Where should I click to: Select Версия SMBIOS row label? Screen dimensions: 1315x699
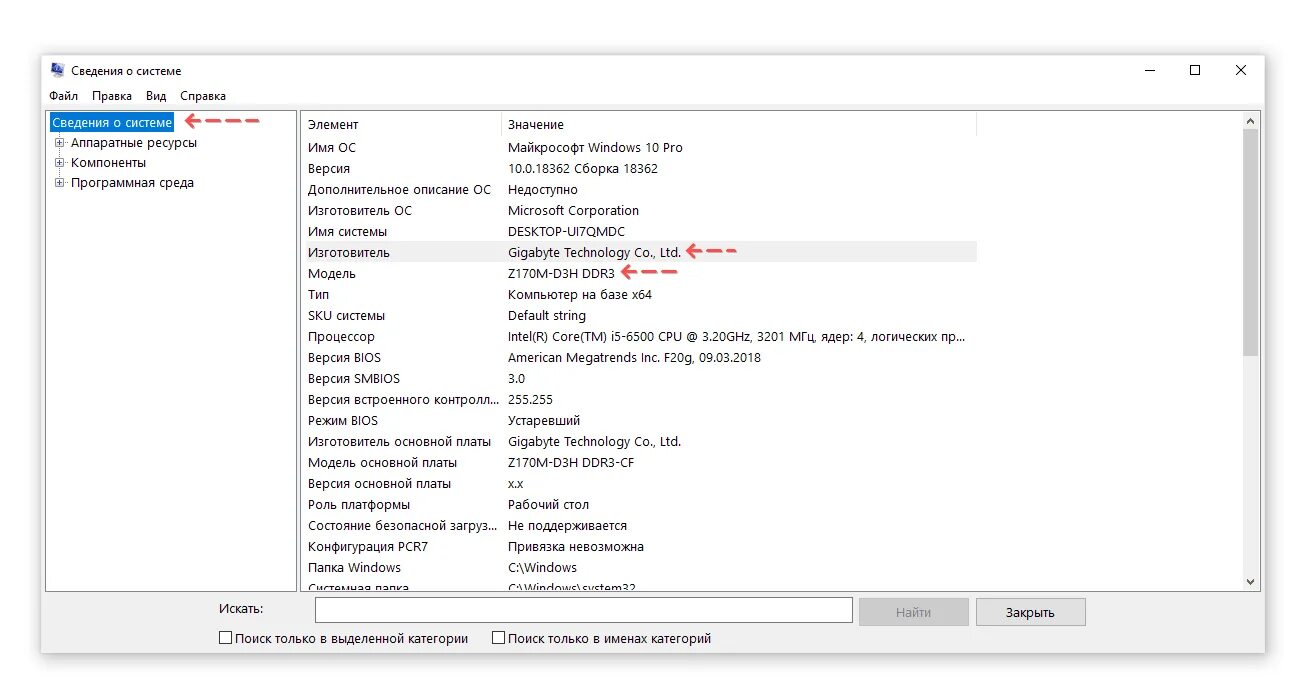point(354,379)
